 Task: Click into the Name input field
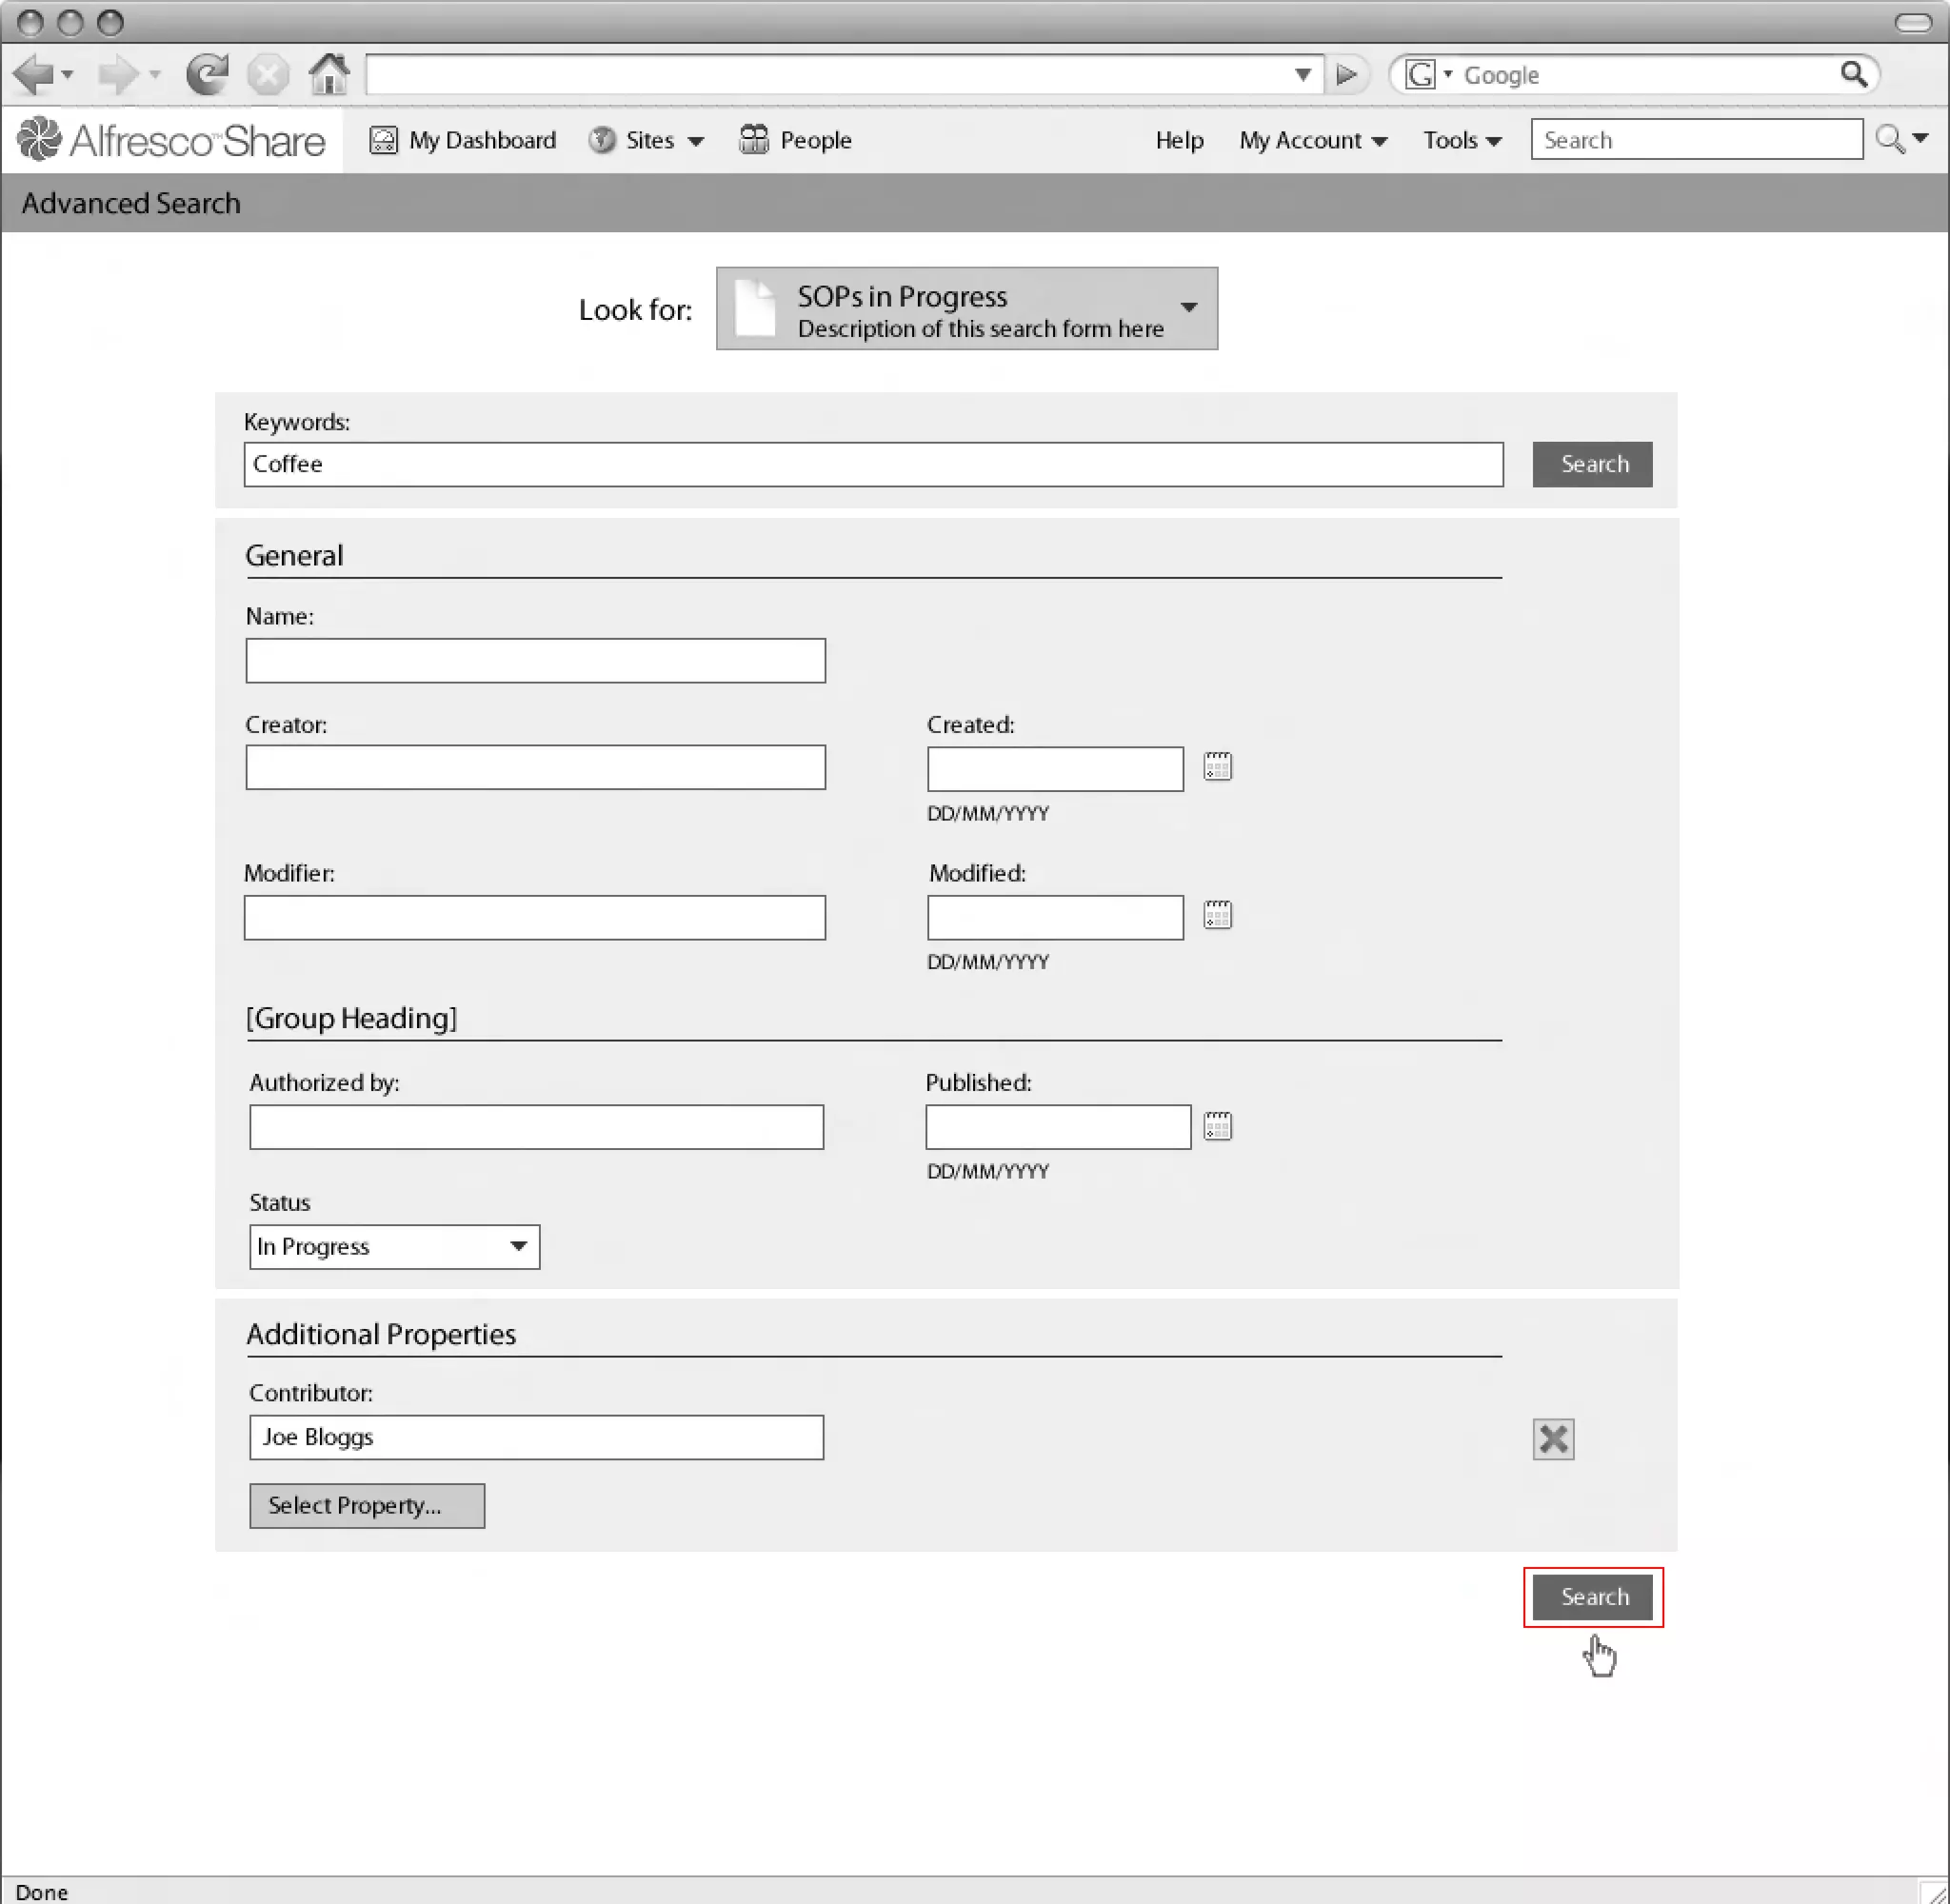click(535, 661)
